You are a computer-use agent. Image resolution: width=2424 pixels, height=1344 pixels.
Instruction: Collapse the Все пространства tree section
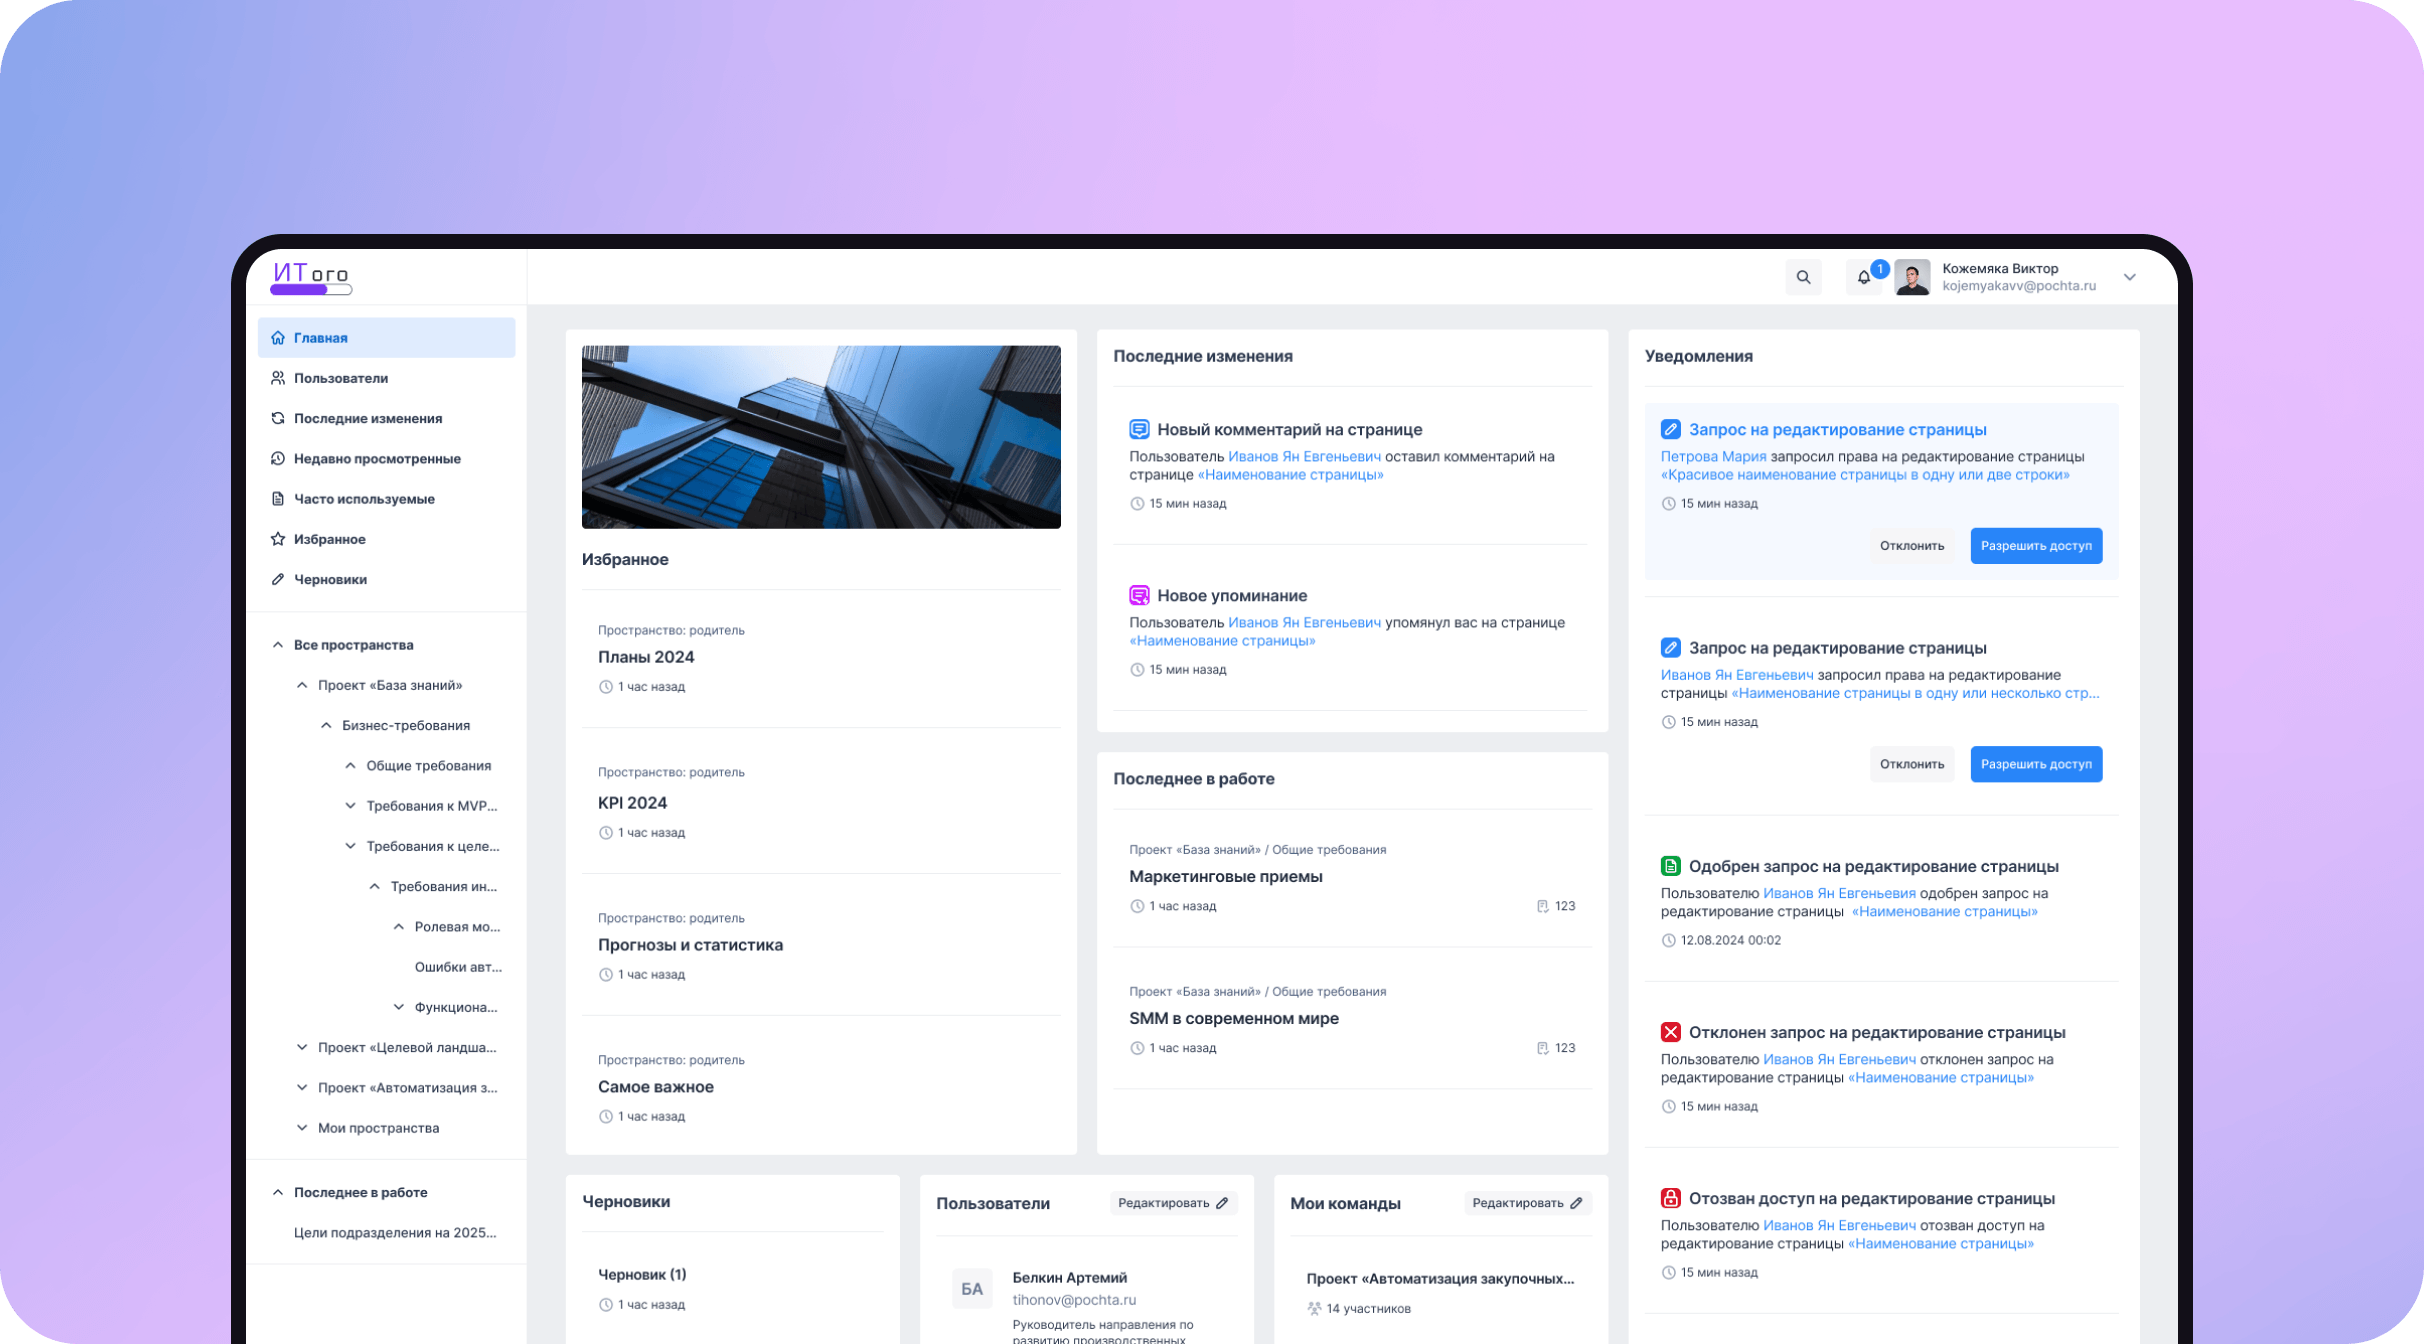278,645
